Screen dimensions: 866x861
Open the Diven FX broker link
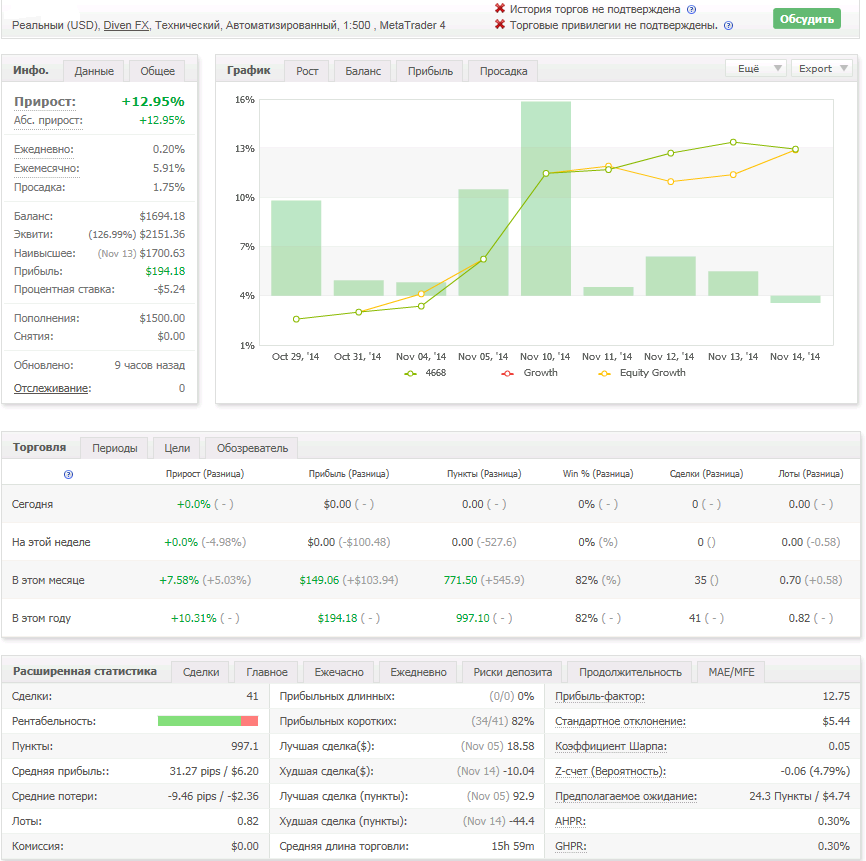(x=126, y=25)
